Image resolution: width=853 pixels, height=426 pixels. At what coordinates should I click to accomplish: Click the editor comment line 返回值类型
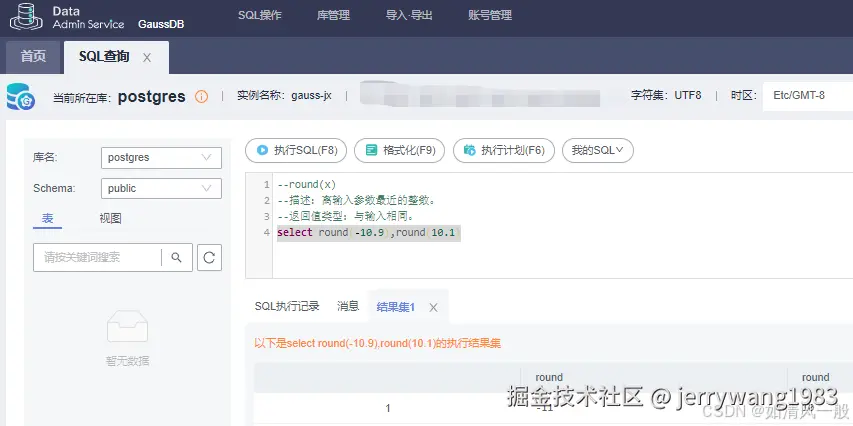pyautogui.click(x=346, y=217)
